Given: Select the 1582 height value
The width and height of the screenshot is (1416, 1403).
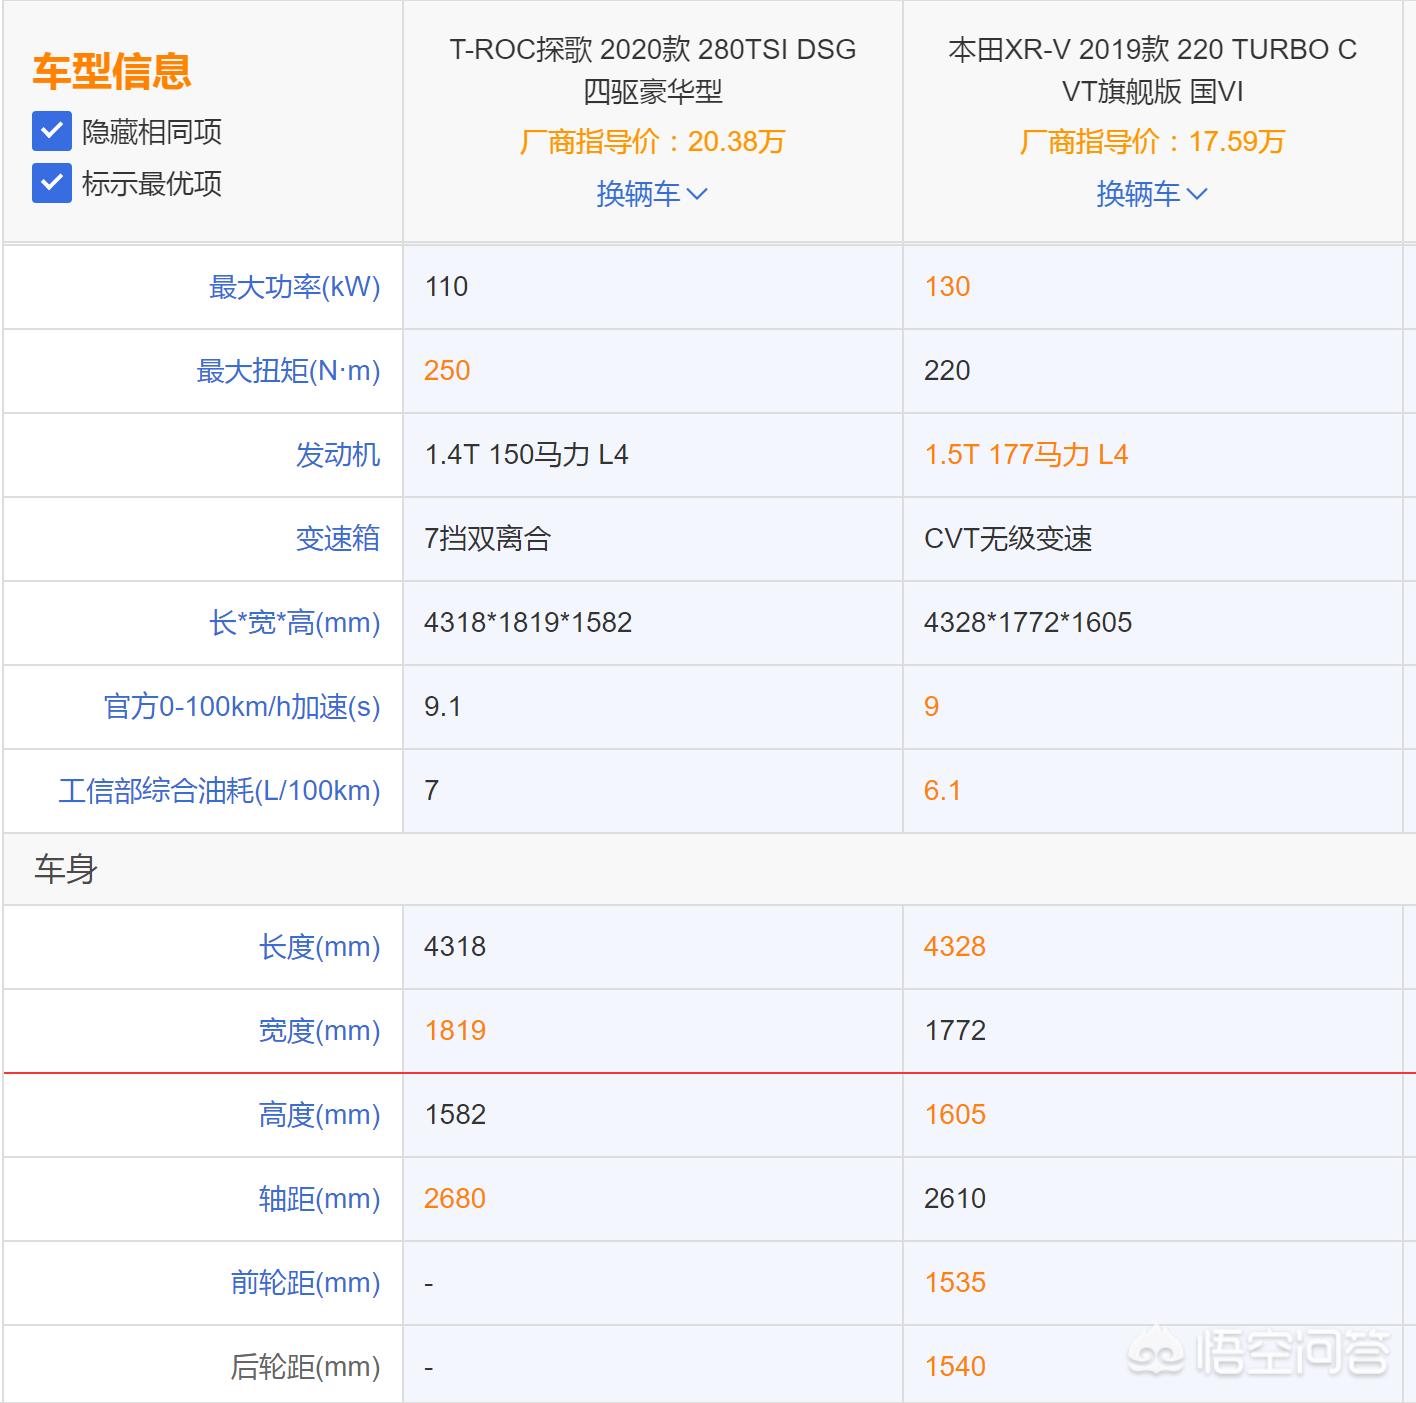Looking at the screenshot, I should point(455,1115).
